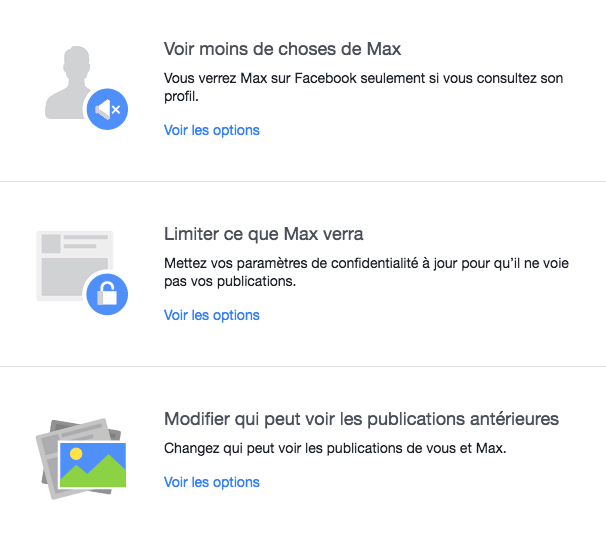Click the blue padlock badge icon

pyautogui.click(x=107, y=294)
